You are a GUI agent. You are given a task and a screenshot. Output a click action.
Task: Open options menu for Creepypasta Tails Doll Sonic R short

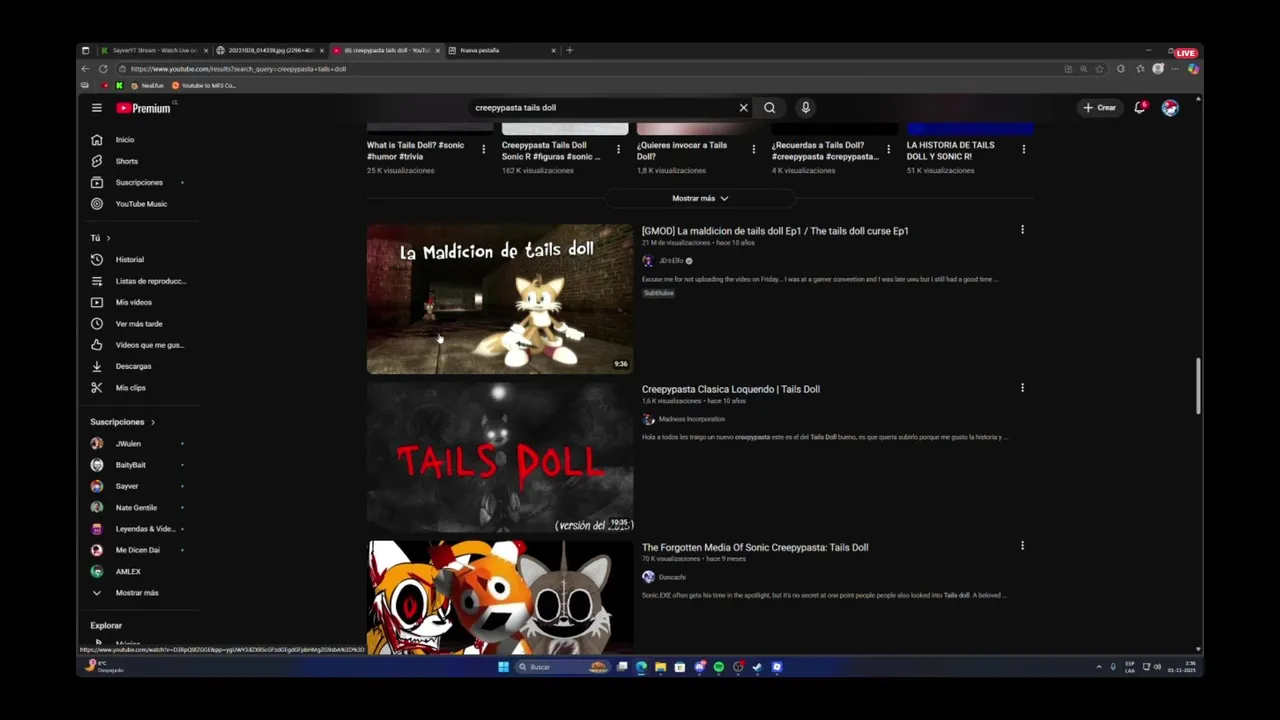coord(618,149)
